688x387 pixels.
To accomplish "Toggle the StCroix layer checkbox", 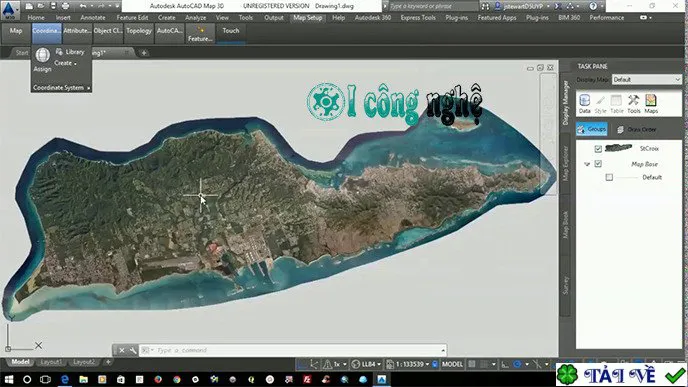I will click(x=598, y=149).
